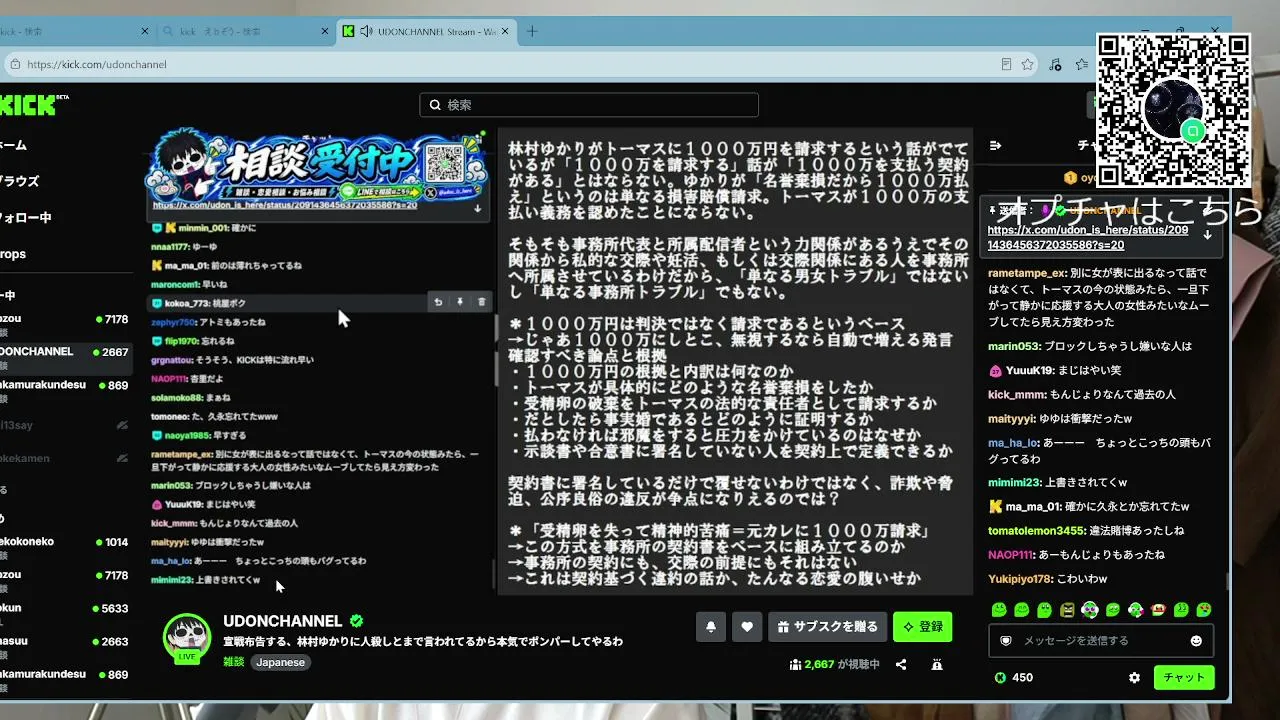This screenshot has height=720, width=1280.
Task: Click username kick_mmm in chat
Action: [x=1015, y=394]
